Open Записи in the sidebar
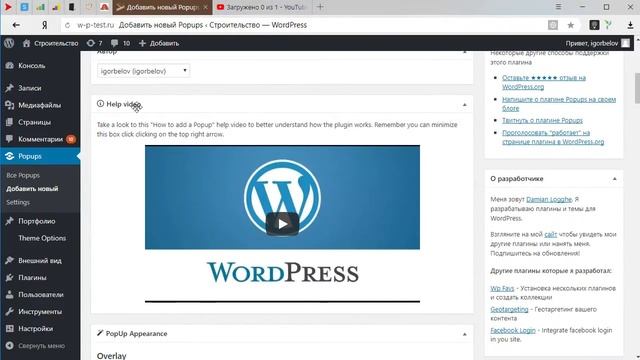 29,88
